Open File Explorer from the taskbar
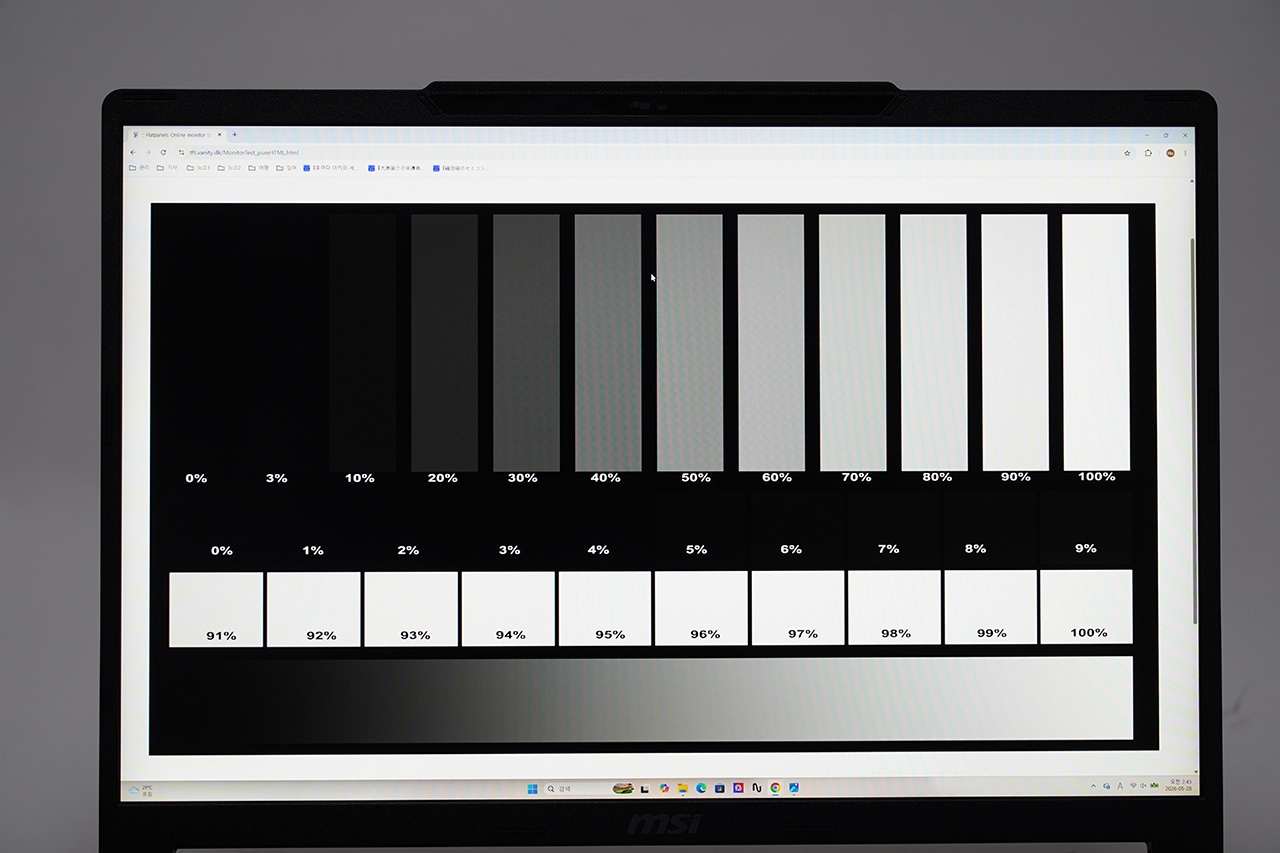 682,788
